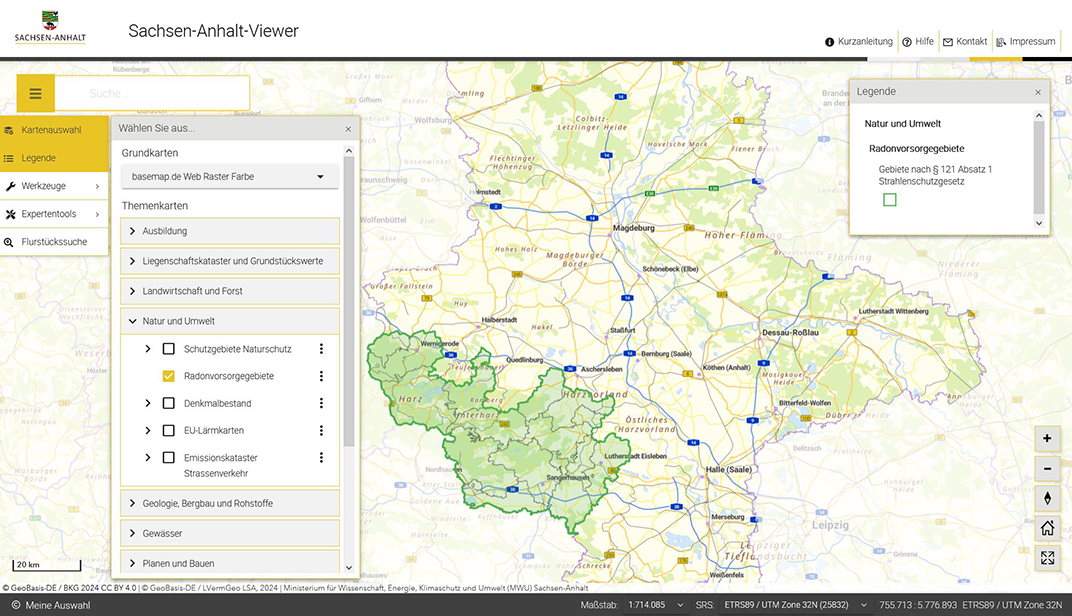Click the compass north orientation icon
This screenshot has width=1072, height=616.
[1047, 498]
